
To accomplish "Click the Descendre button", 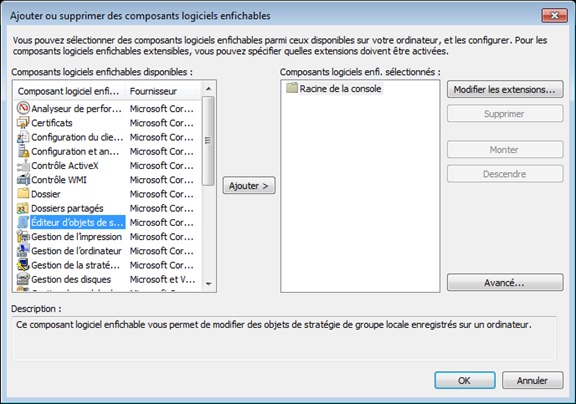I will [x=505, y=174].
